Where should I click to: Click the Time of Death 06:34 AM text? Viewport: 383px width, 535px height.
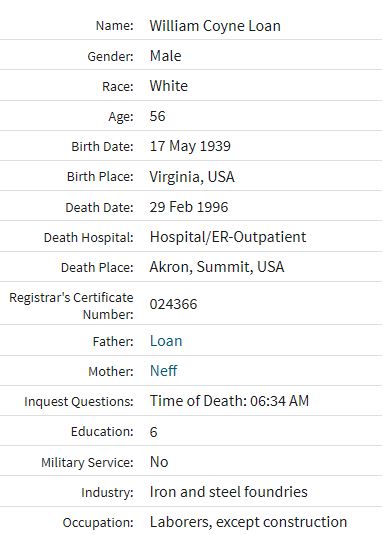pyautogui.click(x=230, y=401)
